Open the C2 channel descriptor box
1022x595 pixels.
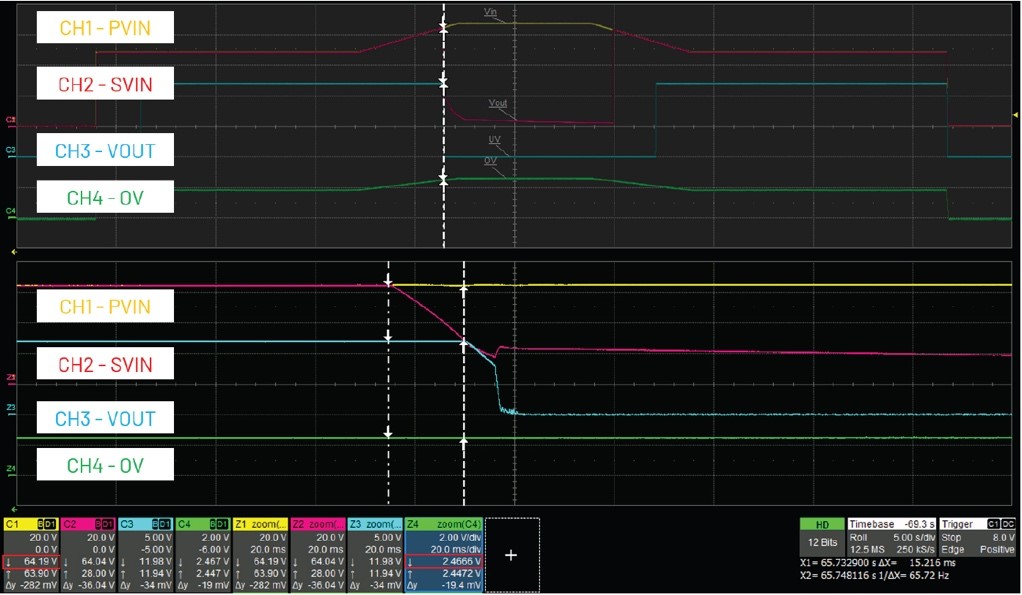pyautogui.click(x=88, y=555)
